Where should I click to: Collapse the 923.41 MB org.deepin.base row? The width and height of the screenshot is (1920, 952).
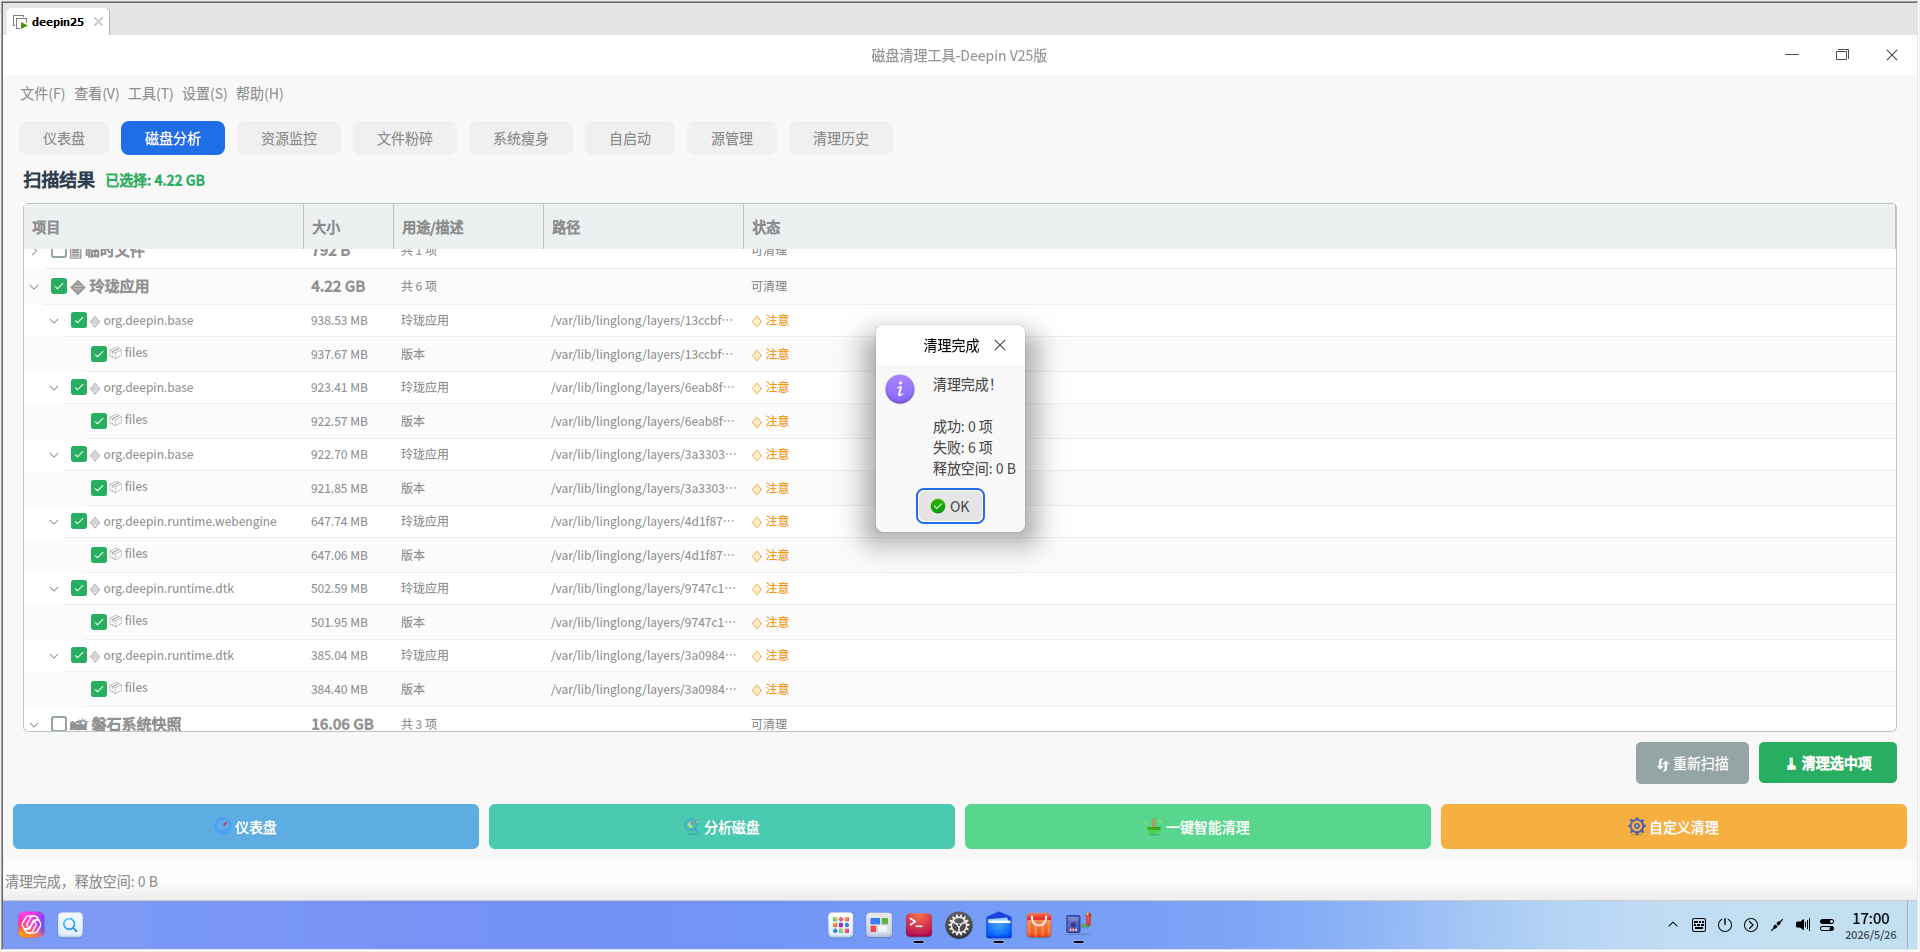tap(54, 388)
